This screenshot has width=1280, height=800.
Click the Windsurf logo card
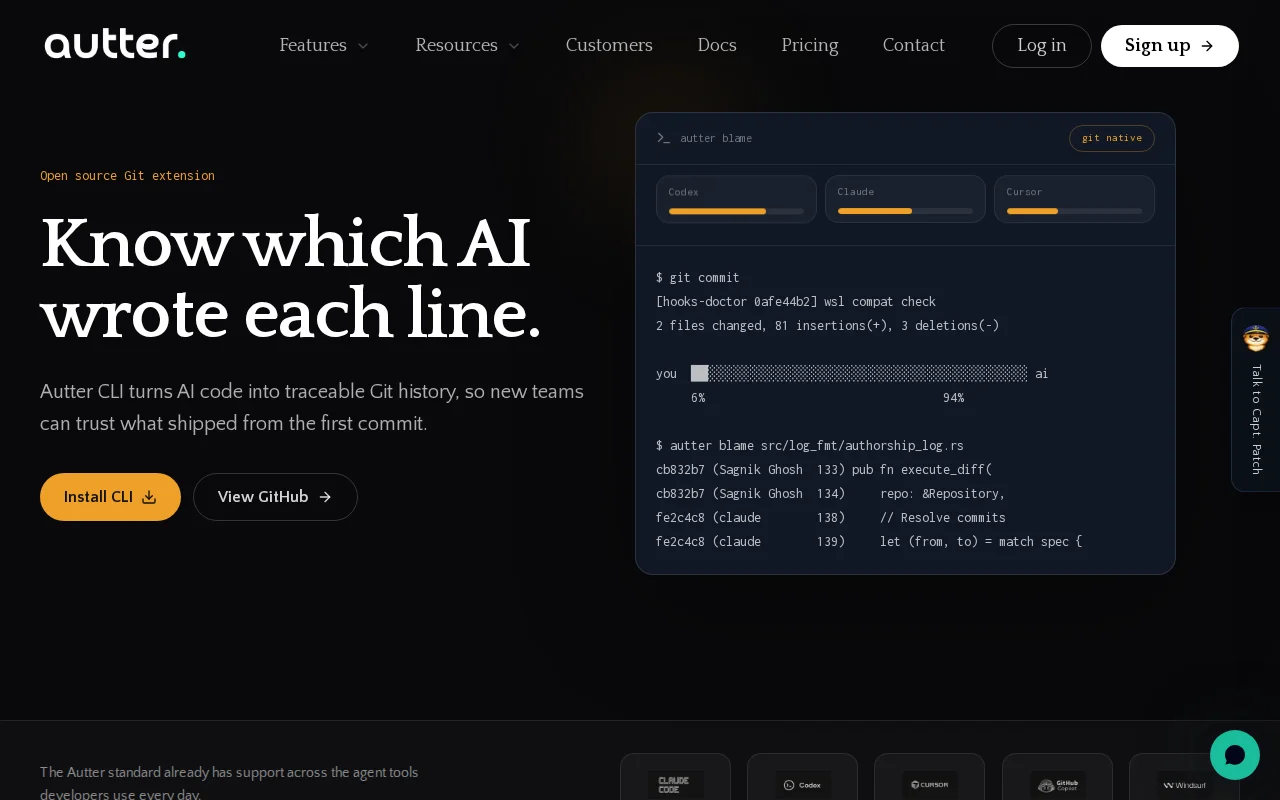pyautogui.click(x=1184, y=777)
